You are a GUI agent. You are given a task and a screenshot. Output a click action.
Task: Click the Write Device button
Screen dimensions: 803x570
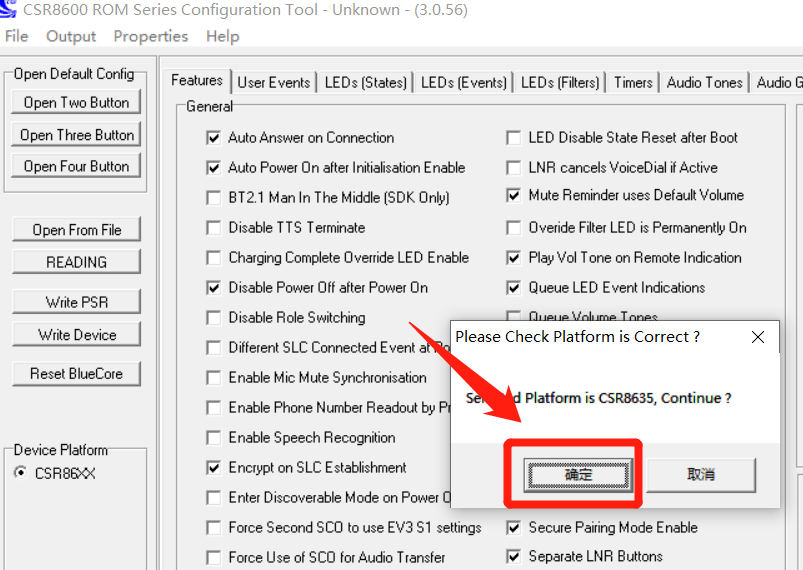[x=76, y=334]
